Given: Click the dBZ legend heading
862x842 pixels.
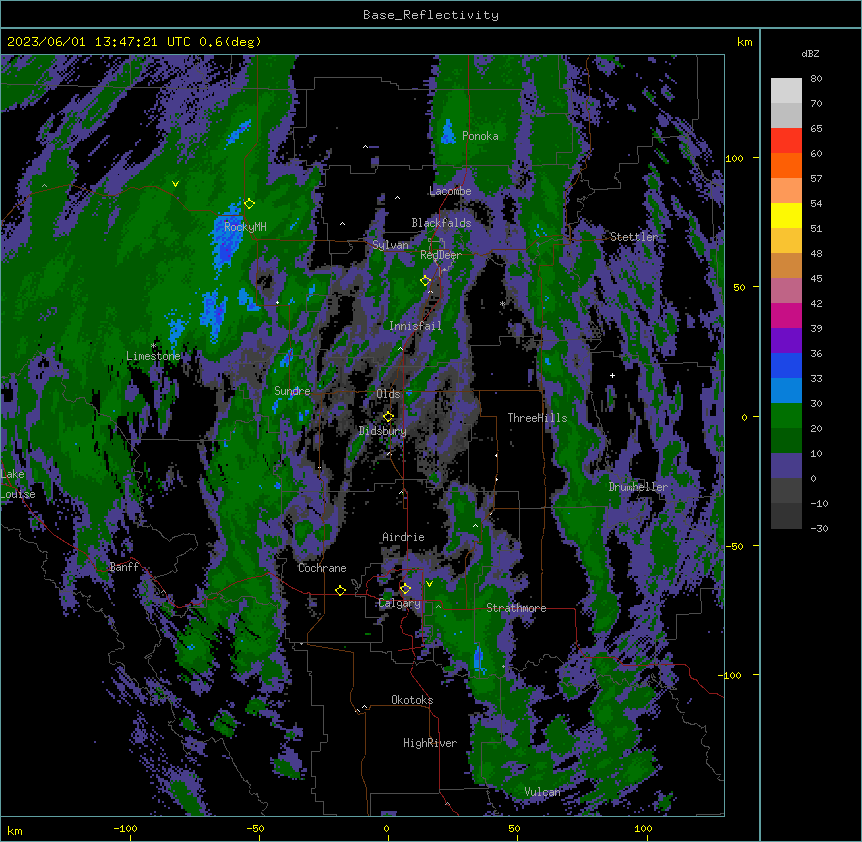Looking at the screenshot, I should point(810,53).
